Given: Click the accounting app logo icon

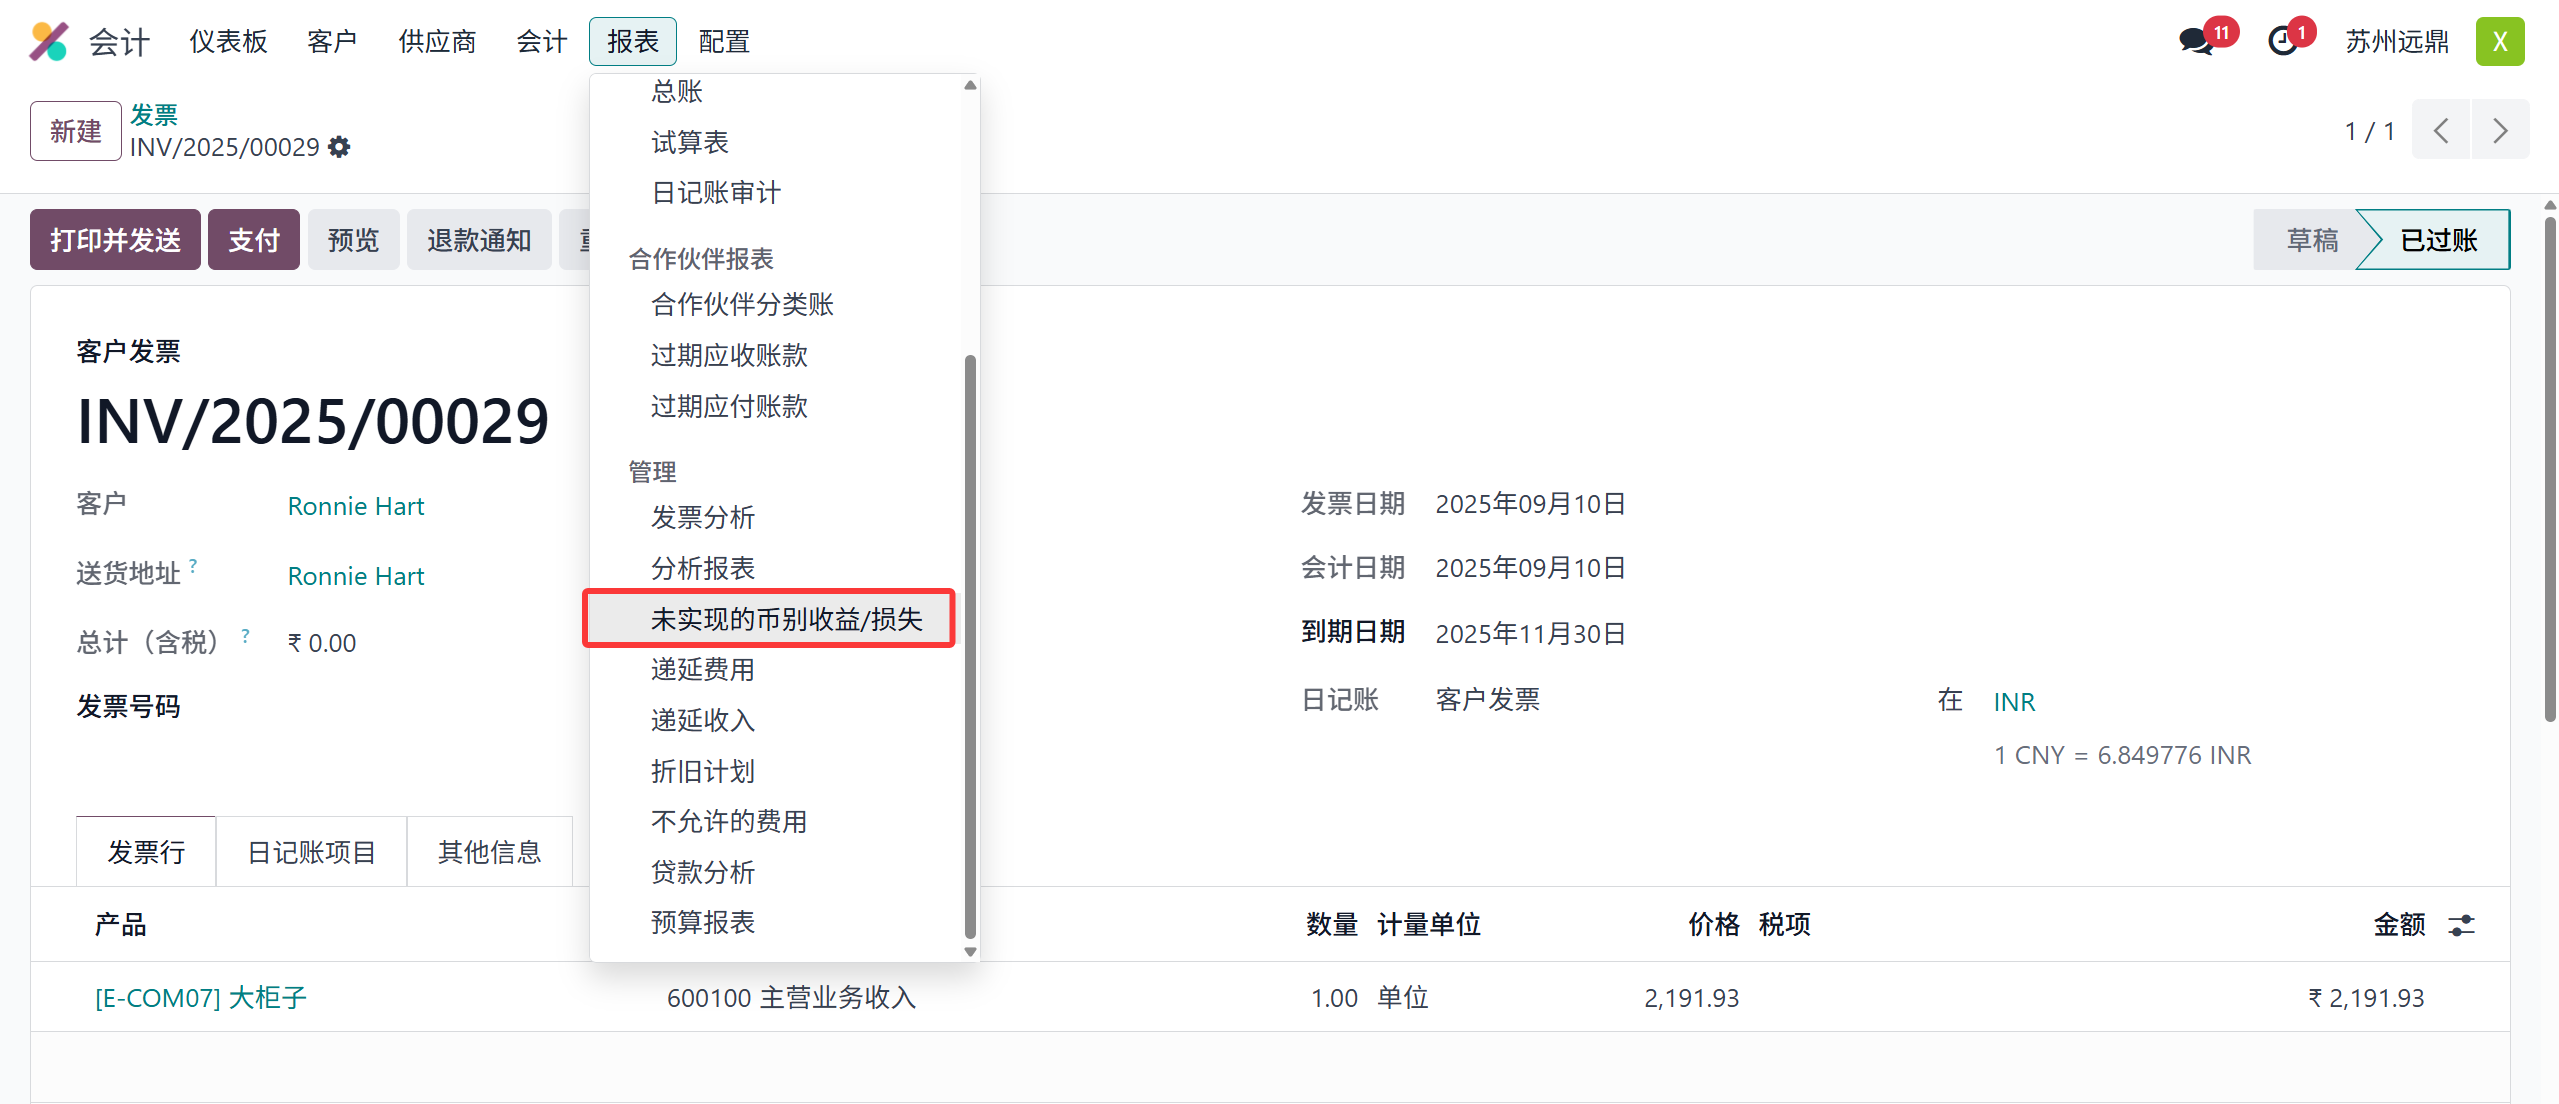Looking at the screenshot, I should (48, 41).
